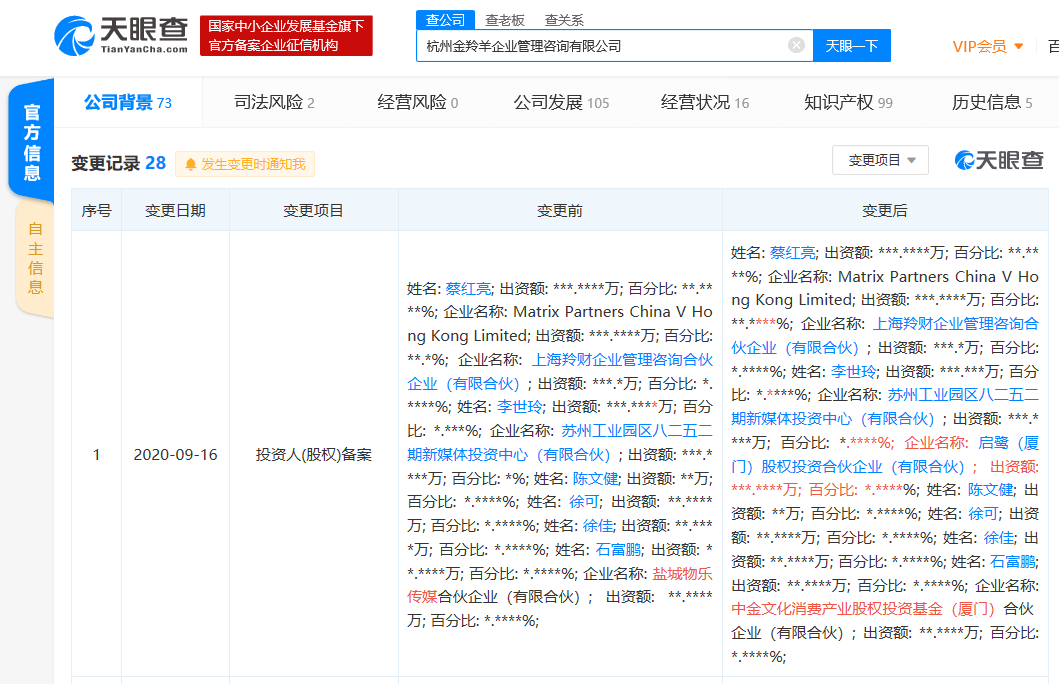This screenshot has width=1059, height=684.
Task: Click the 序号 column header
Action: 97,211
